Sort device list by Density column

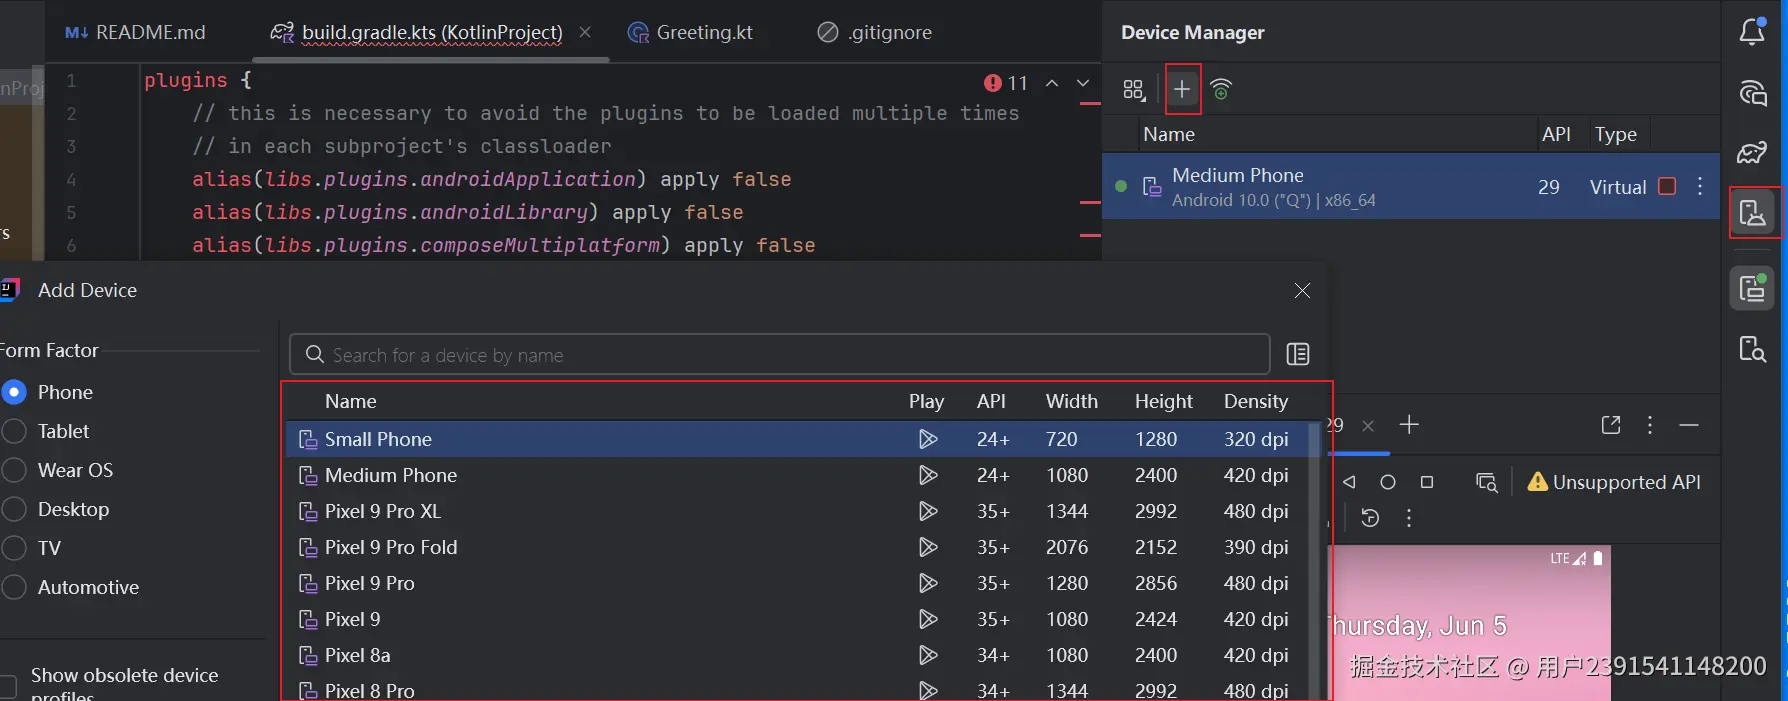click(x=1255, y=401)
